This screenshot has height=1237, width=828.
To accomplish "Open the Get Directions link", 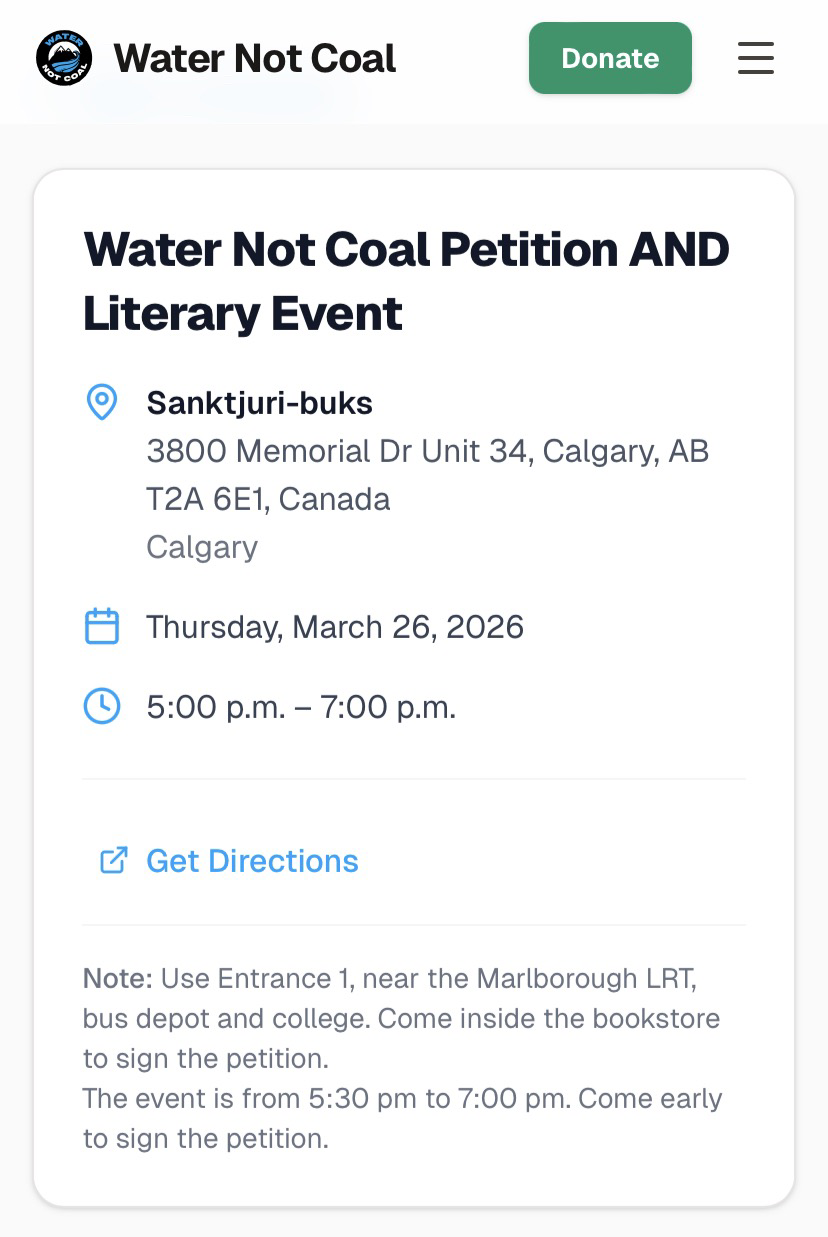I will (252, 861).
